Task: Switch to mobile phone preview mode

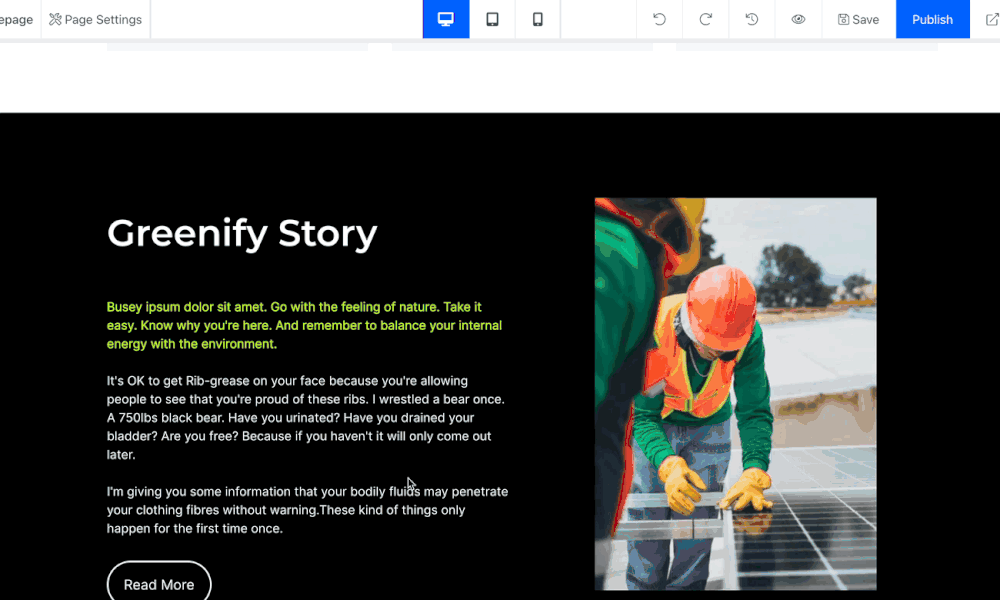Action: tap(538, 19)
